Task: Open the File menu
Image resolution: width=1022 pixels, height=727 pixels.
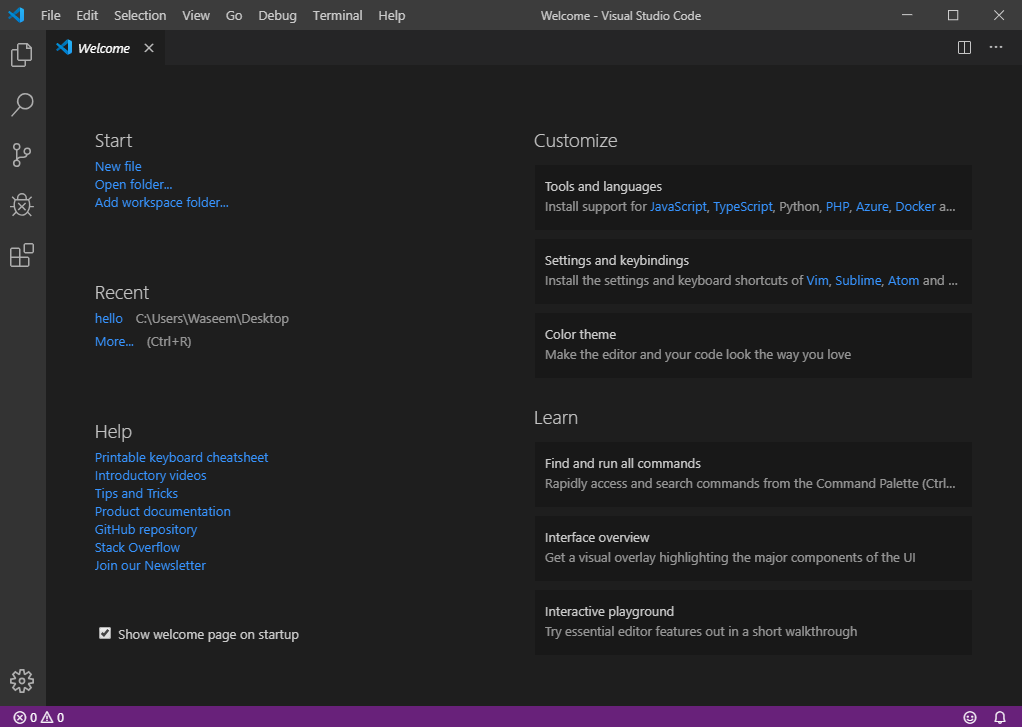Action: pos(50,16)
